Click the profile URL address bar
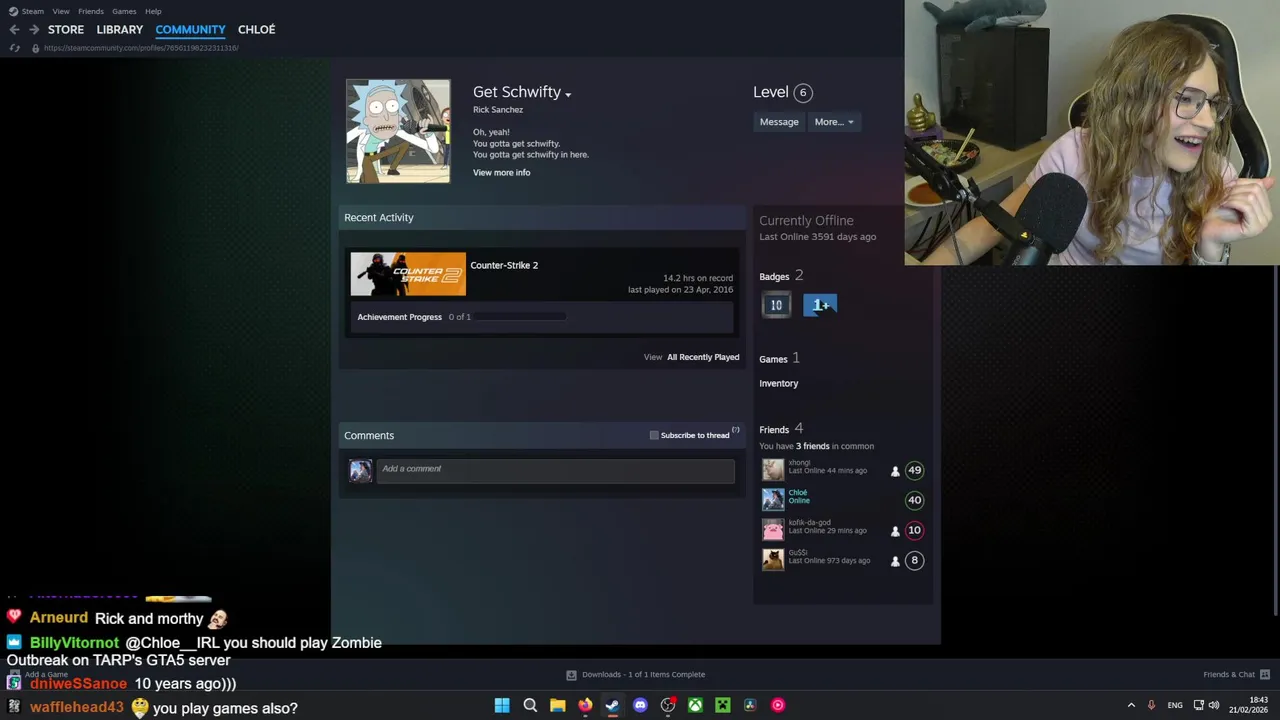1280x720 pixels. pyautogui.click(x=140, y=48)
